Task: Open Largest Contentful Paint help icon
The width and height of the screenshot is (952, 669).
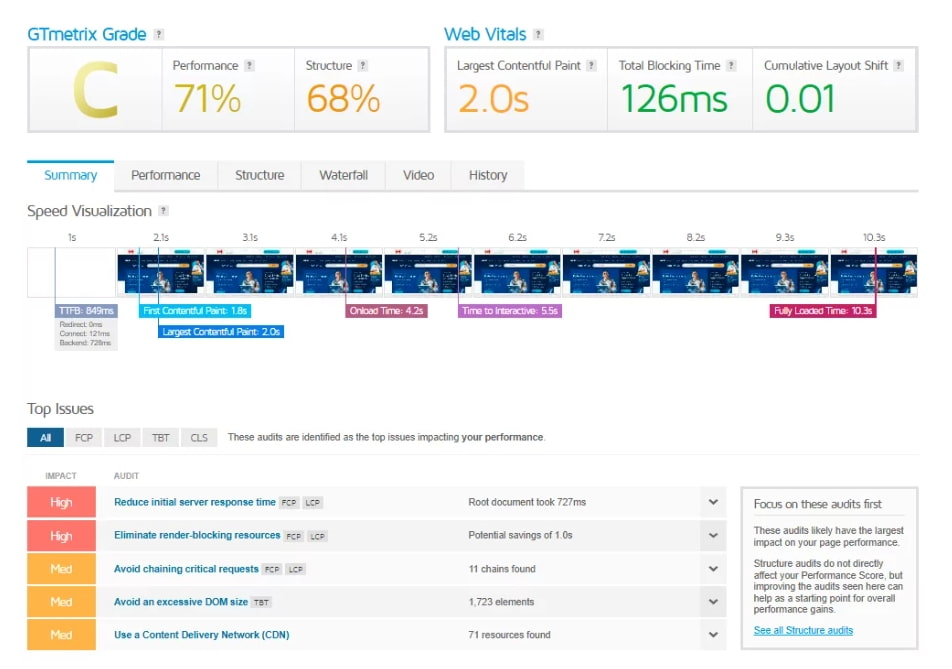Action: click(592, 66)
